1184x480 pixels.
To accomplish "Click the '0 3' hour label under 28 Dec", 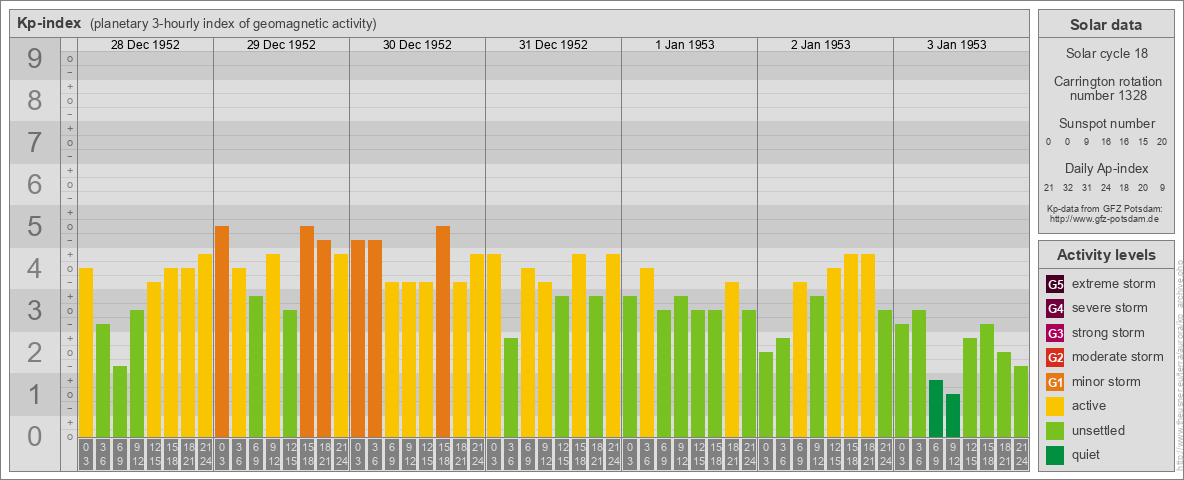I will [86, 455].
